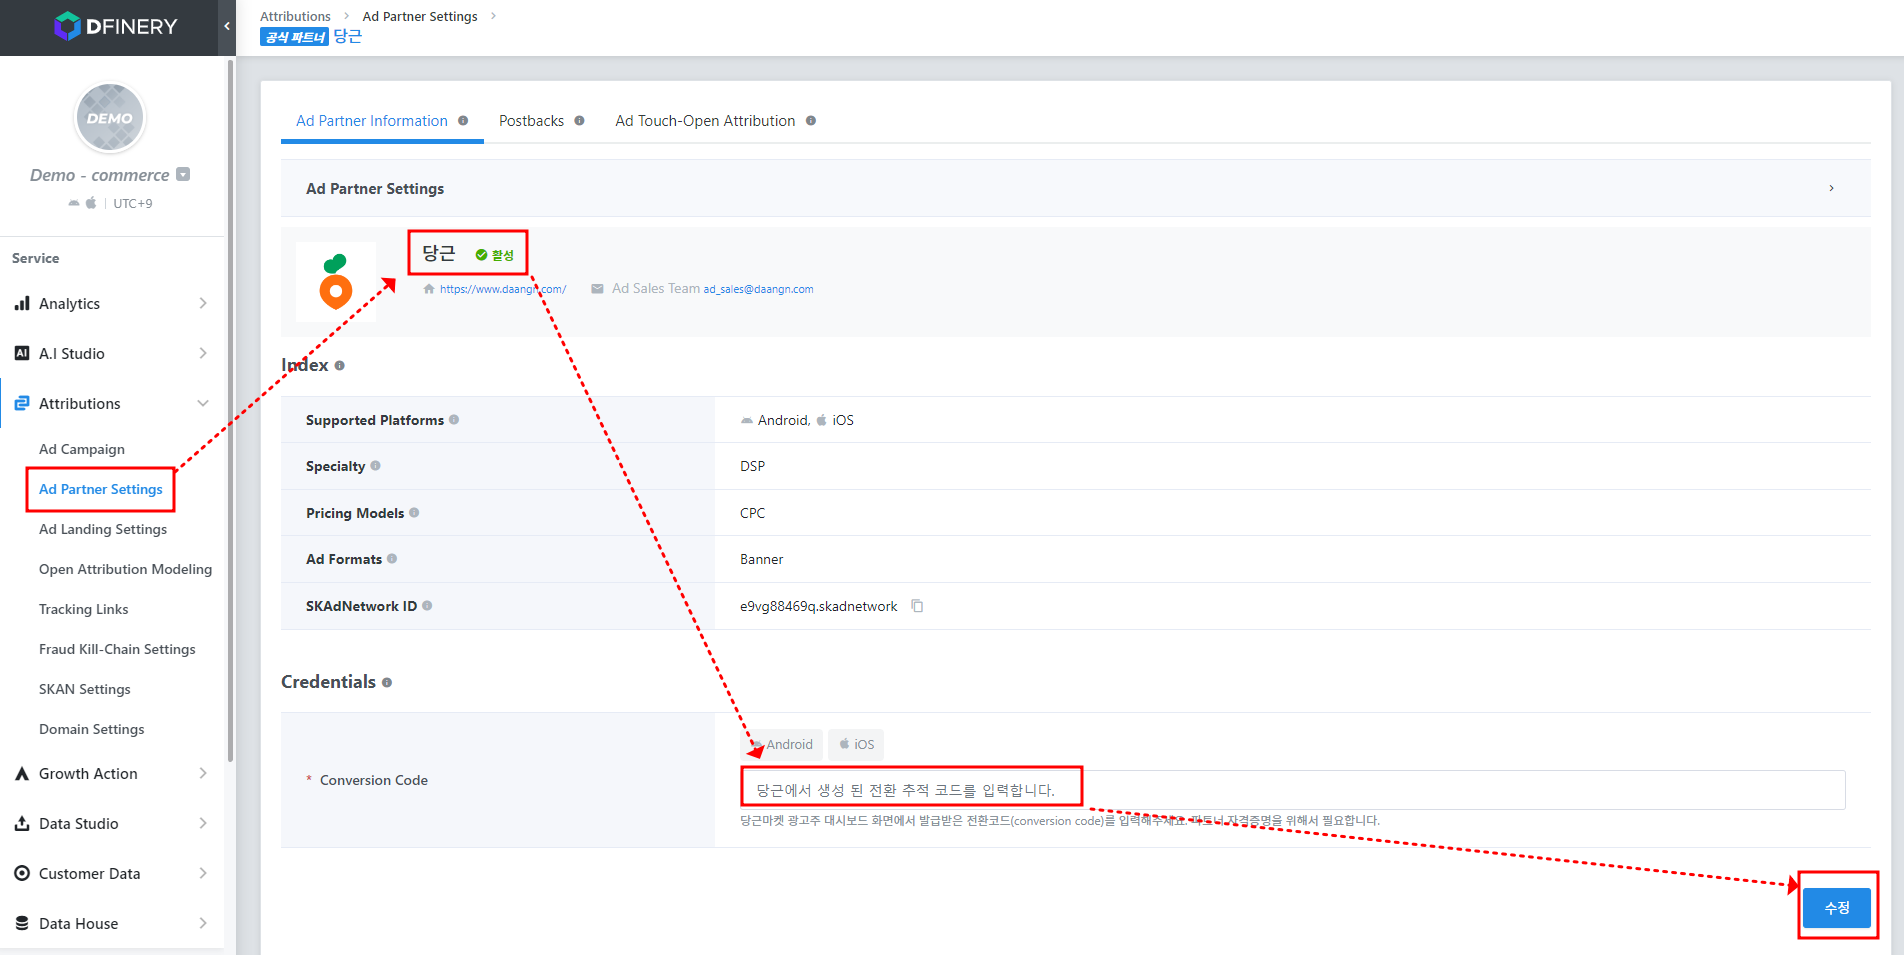Click the Data House database icon

click(x=22, y=923)
